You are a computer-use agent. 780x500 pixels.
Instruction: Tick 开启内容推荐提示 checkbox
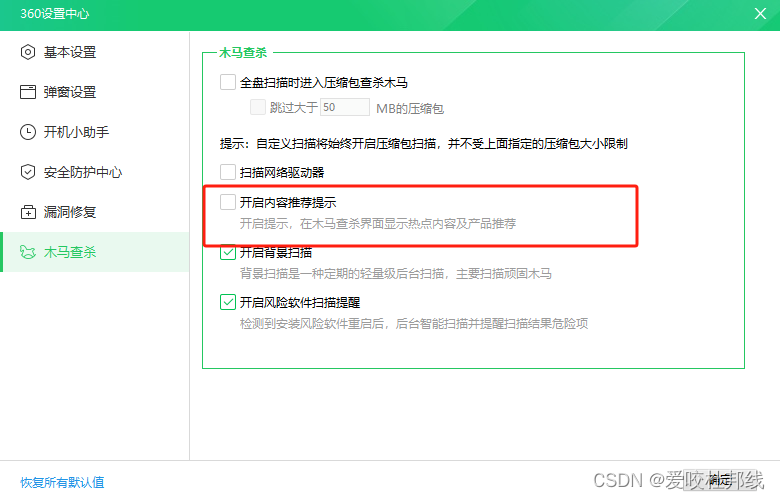[228, 202]
